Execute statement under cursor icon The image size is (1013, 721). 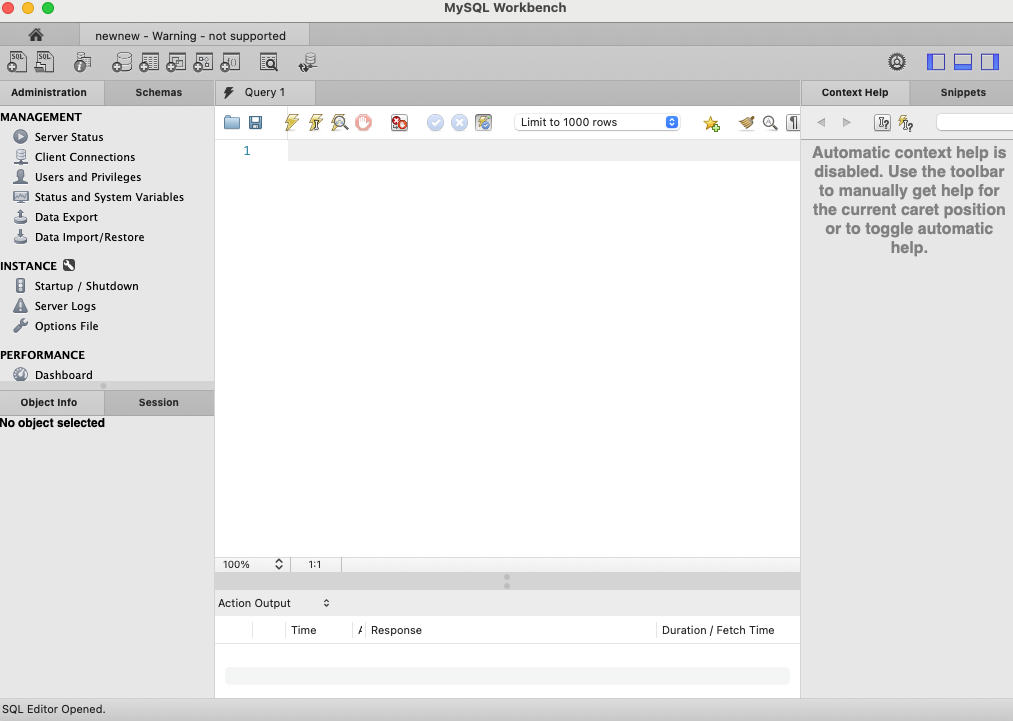[316, 122]
